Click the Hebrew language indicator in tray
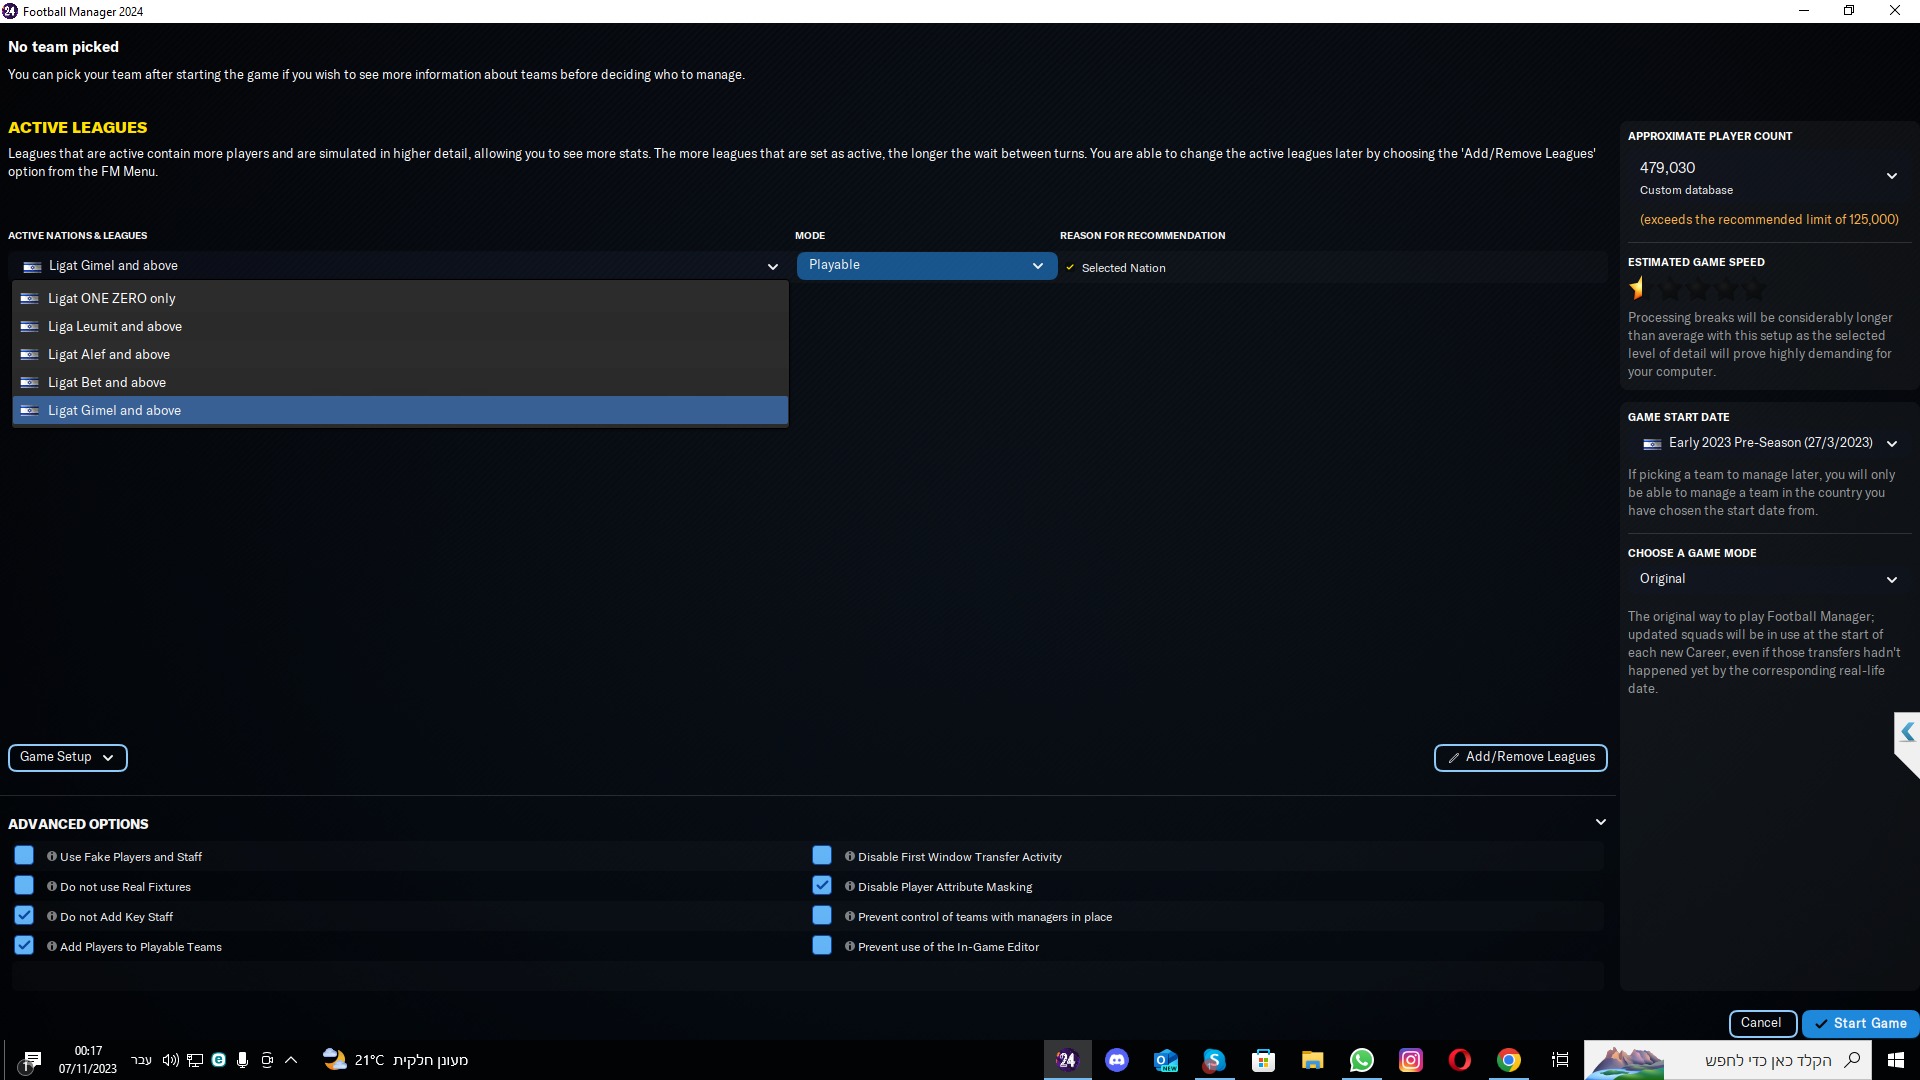The width and height of the screenshot is (1920, 1080). click(142, 1060)
